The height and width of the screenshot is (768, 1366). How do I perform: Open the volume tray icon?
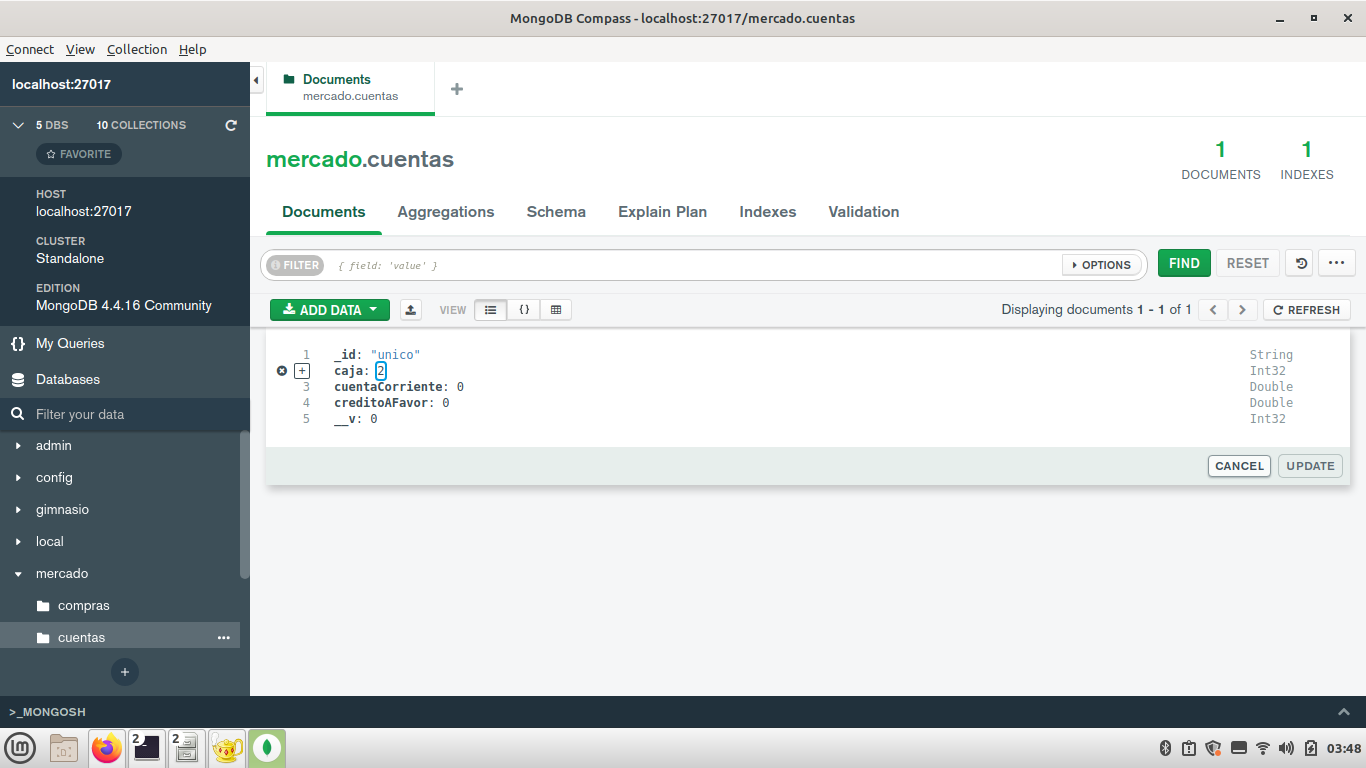(x=1286, y=748)
